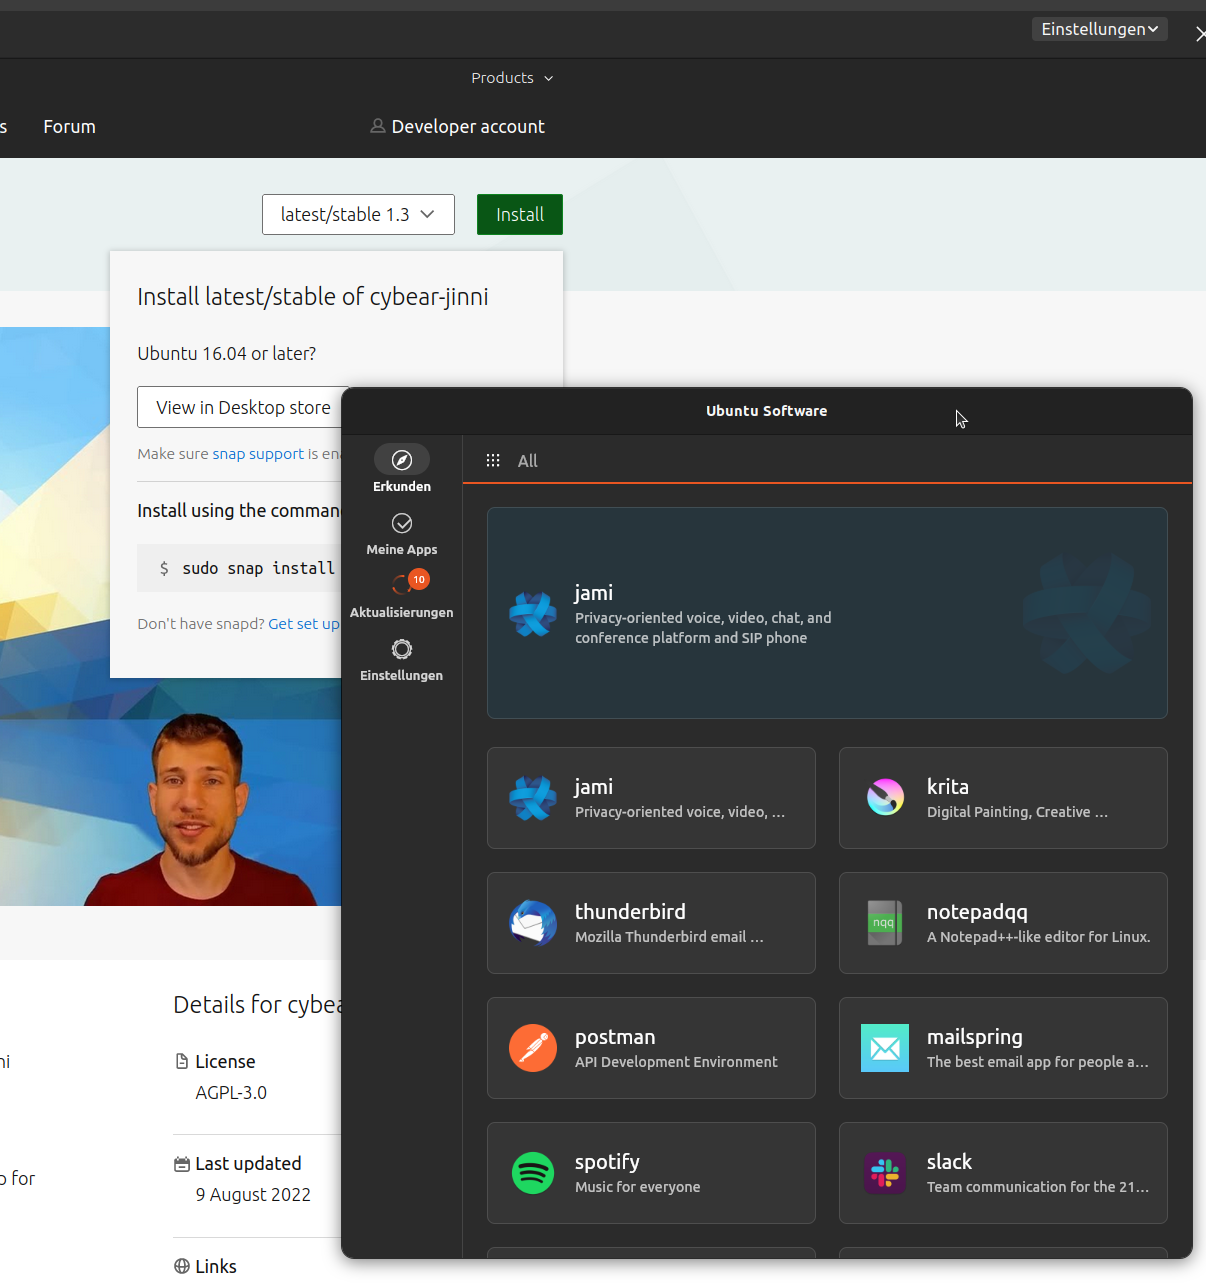The image size is (1206, 1284).
Task: Open the featured jami banner
Action: point(827,613)
